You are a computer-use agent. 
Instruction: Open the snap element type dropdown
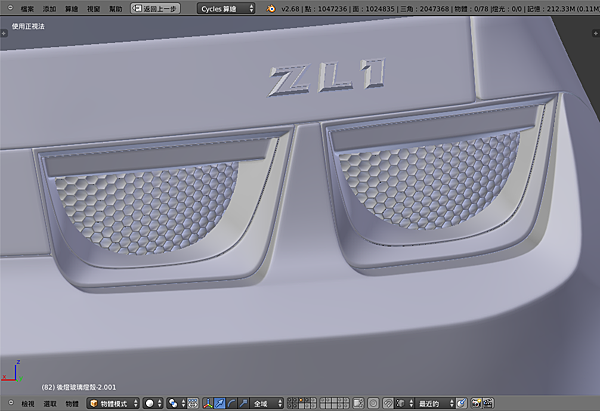(x=404, y=403)
